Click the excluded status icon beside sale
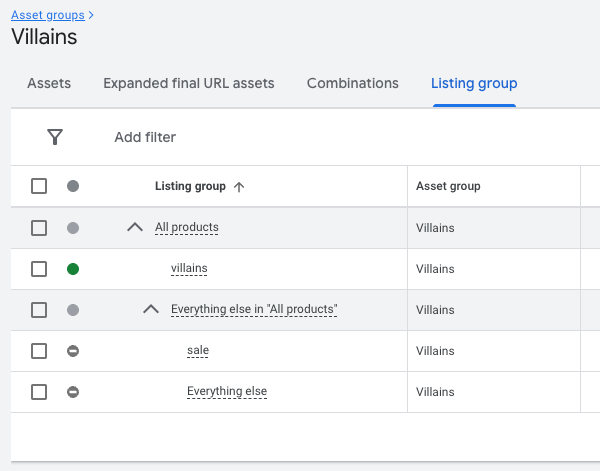This screenshot has height=471, width=600. click(73, 351)
